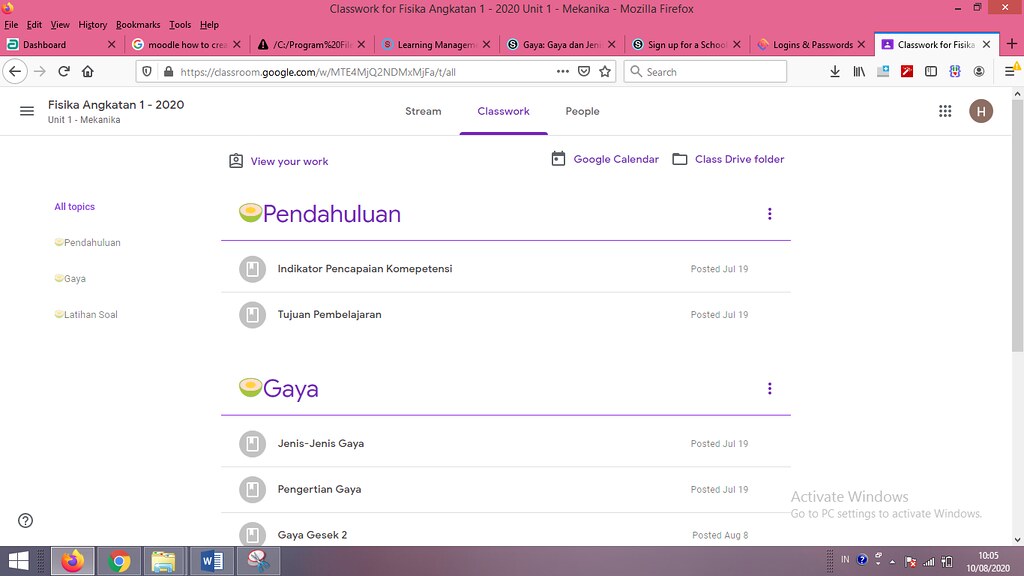Select All topics in the sidebar

[74, 206]
